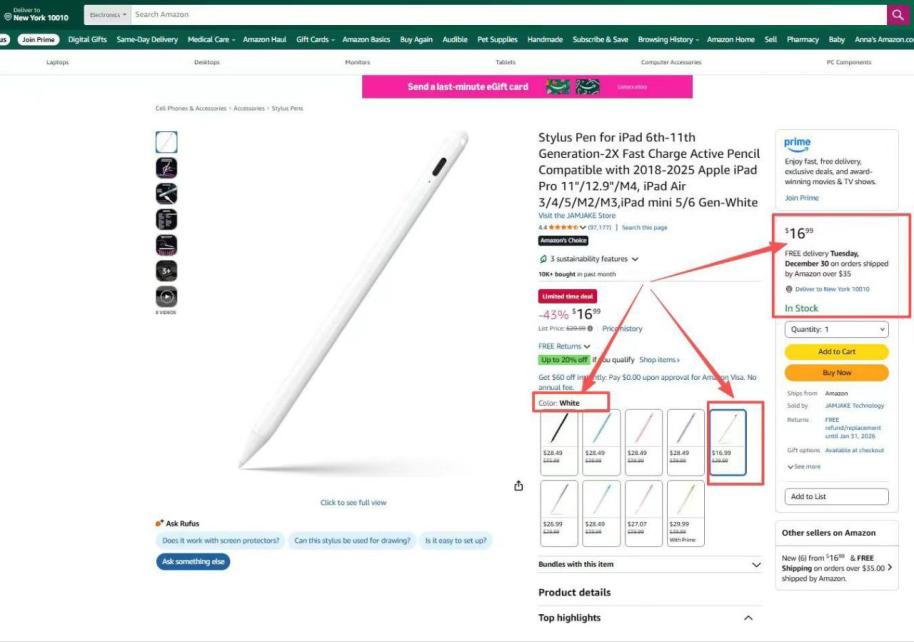
Task: Open the Quantity dropdown
Action: tap(836, 329)
